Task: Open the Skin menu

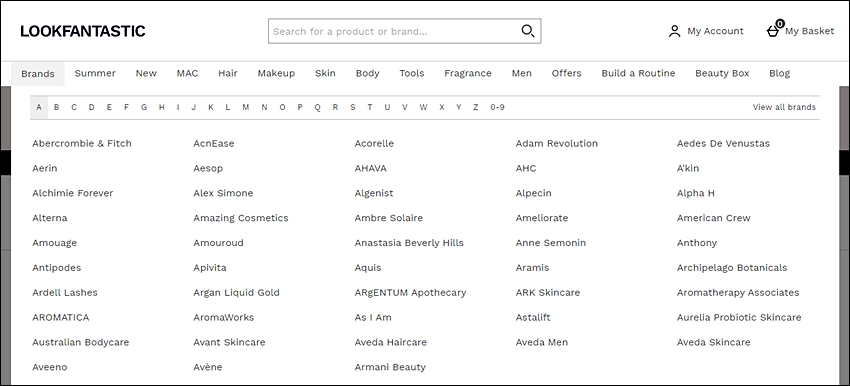Action: [325, 73]
